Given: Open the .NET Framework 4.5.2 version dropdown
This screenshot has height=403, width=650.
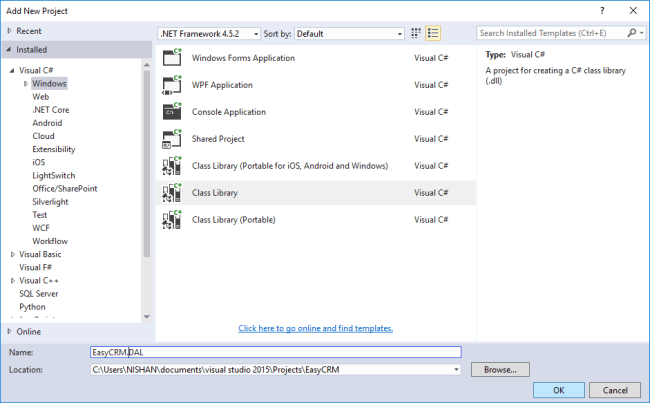Looking at the screenshot, I should 209,34.
